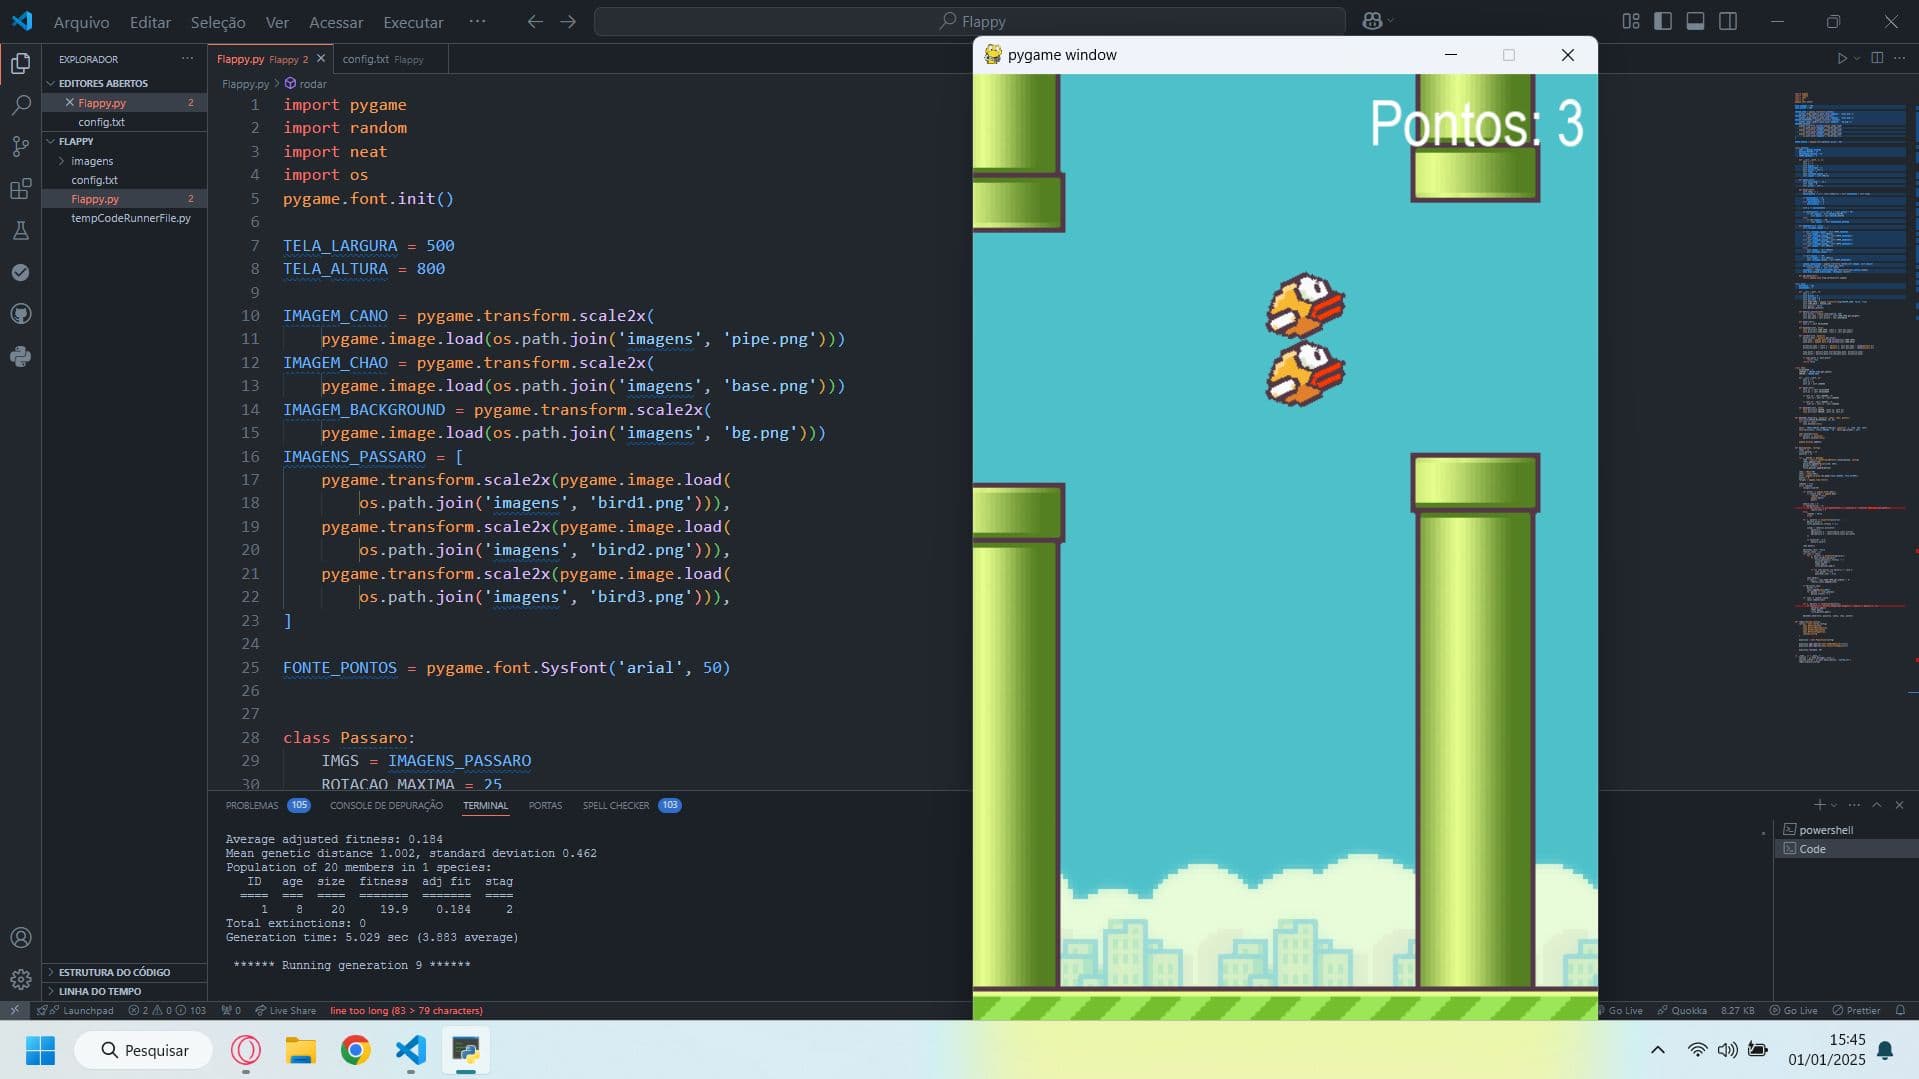Close the Flappy.py editor tab
The width and height of the screenshot is (1919, 1079).
[321, 59]
